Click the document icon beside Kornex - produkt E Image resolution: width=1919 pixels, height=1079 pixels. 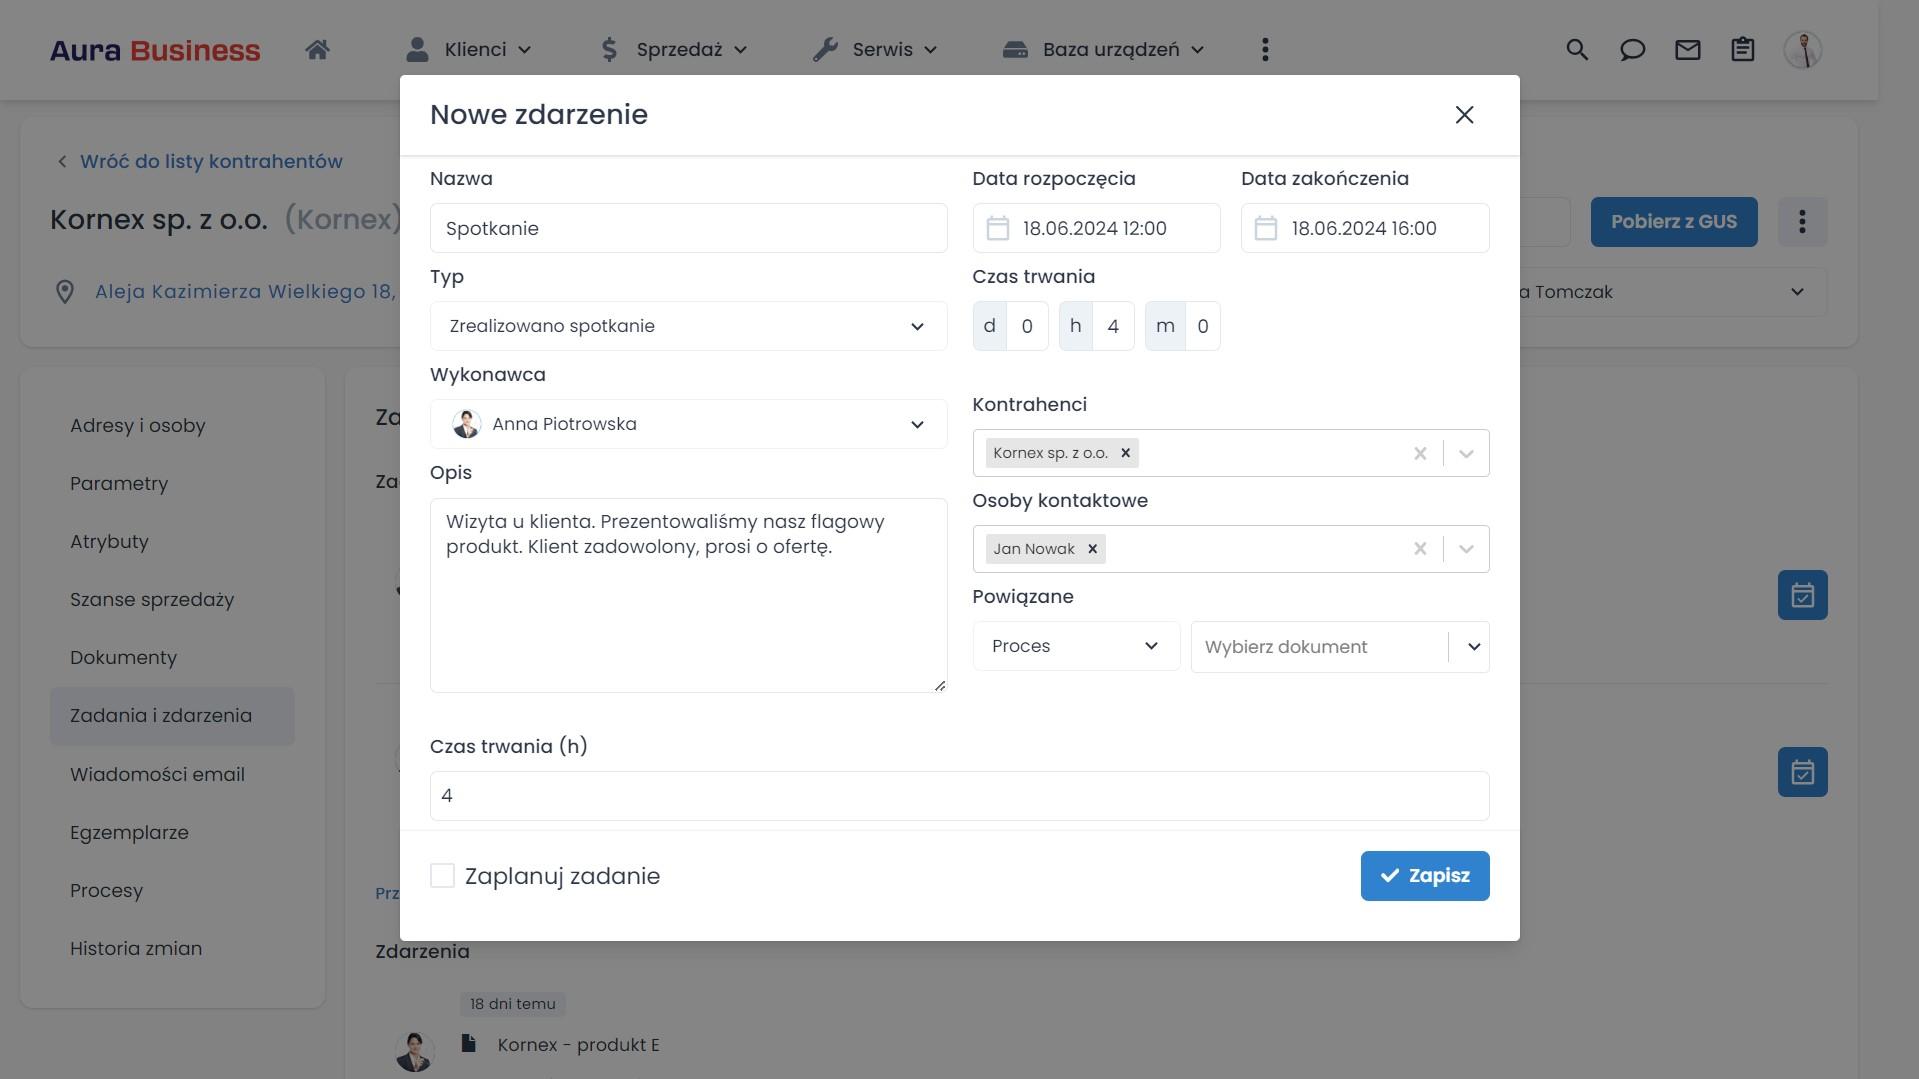click(x=468, y=1043)
